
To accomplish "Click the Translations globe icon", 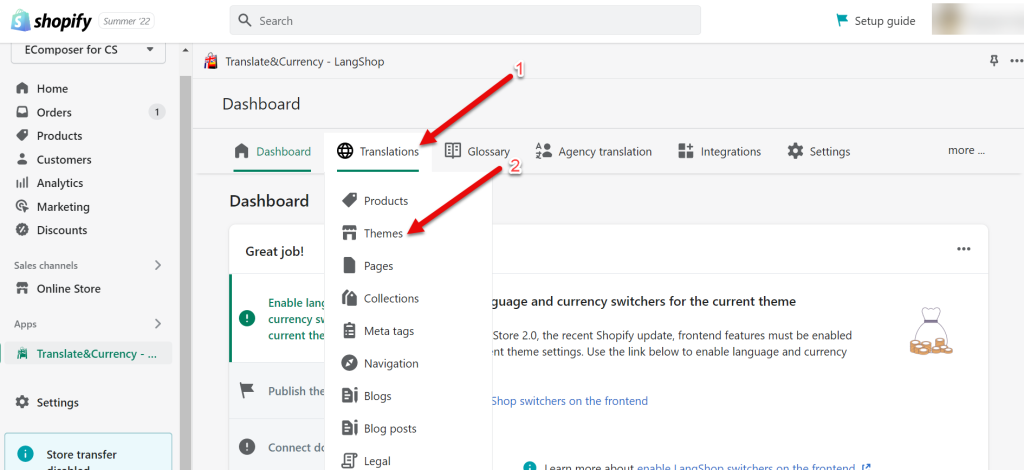I will point(345,151).
